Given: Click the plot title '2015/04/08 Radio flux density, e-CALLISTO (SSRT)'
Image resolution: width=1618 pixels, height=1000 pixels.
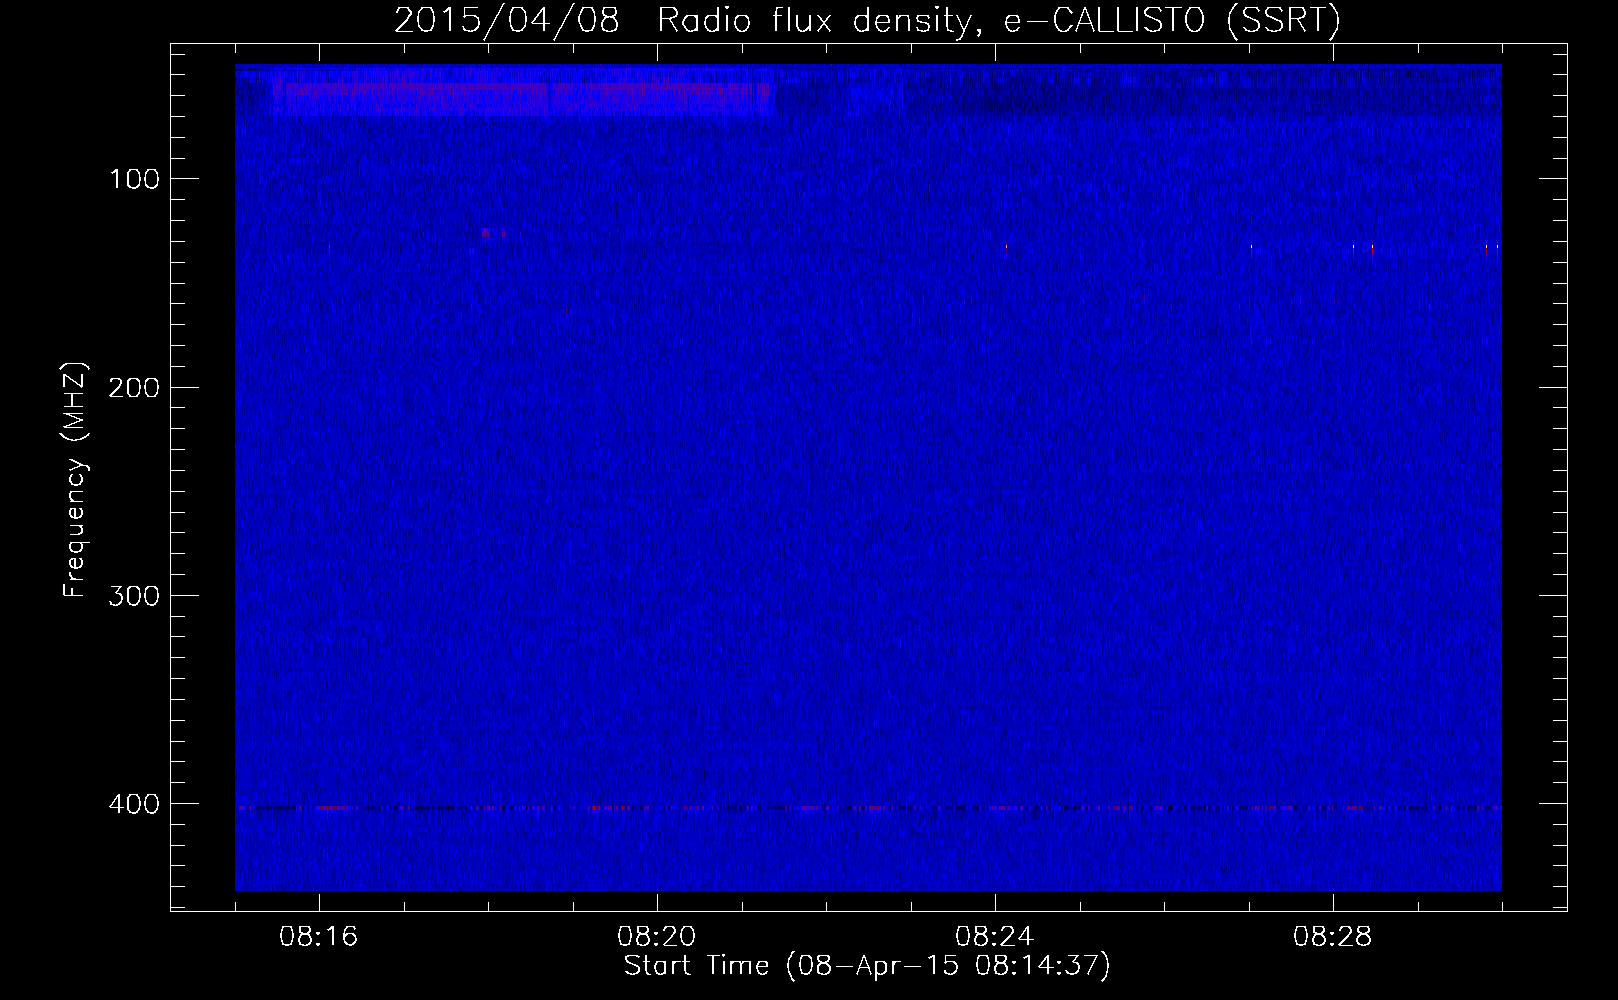Looking at the screenshot, I should tap(867, 20).
